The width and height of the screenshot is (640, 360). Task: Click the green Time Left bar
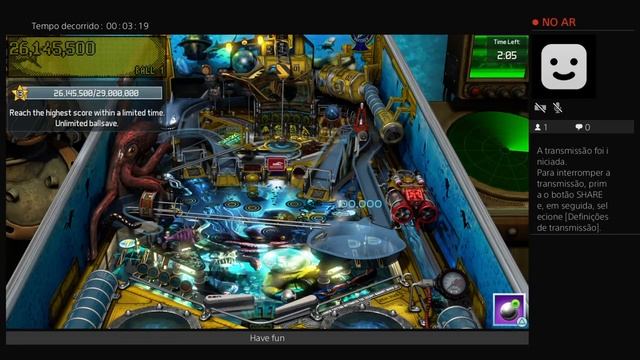(x=497, y=73)
